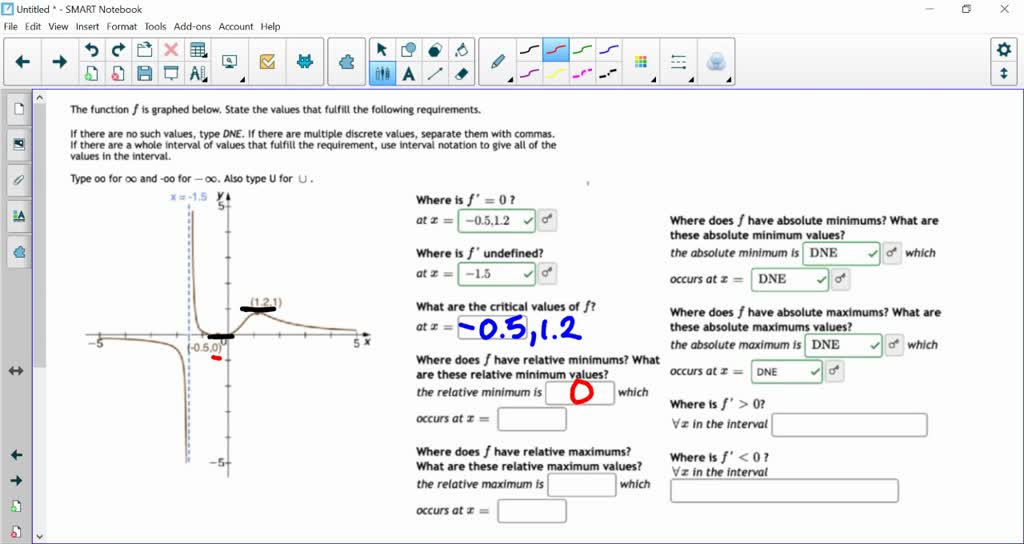Open the Add-ons menu
The height and width of the screenshot is (544, 1024).
(192, 27)
